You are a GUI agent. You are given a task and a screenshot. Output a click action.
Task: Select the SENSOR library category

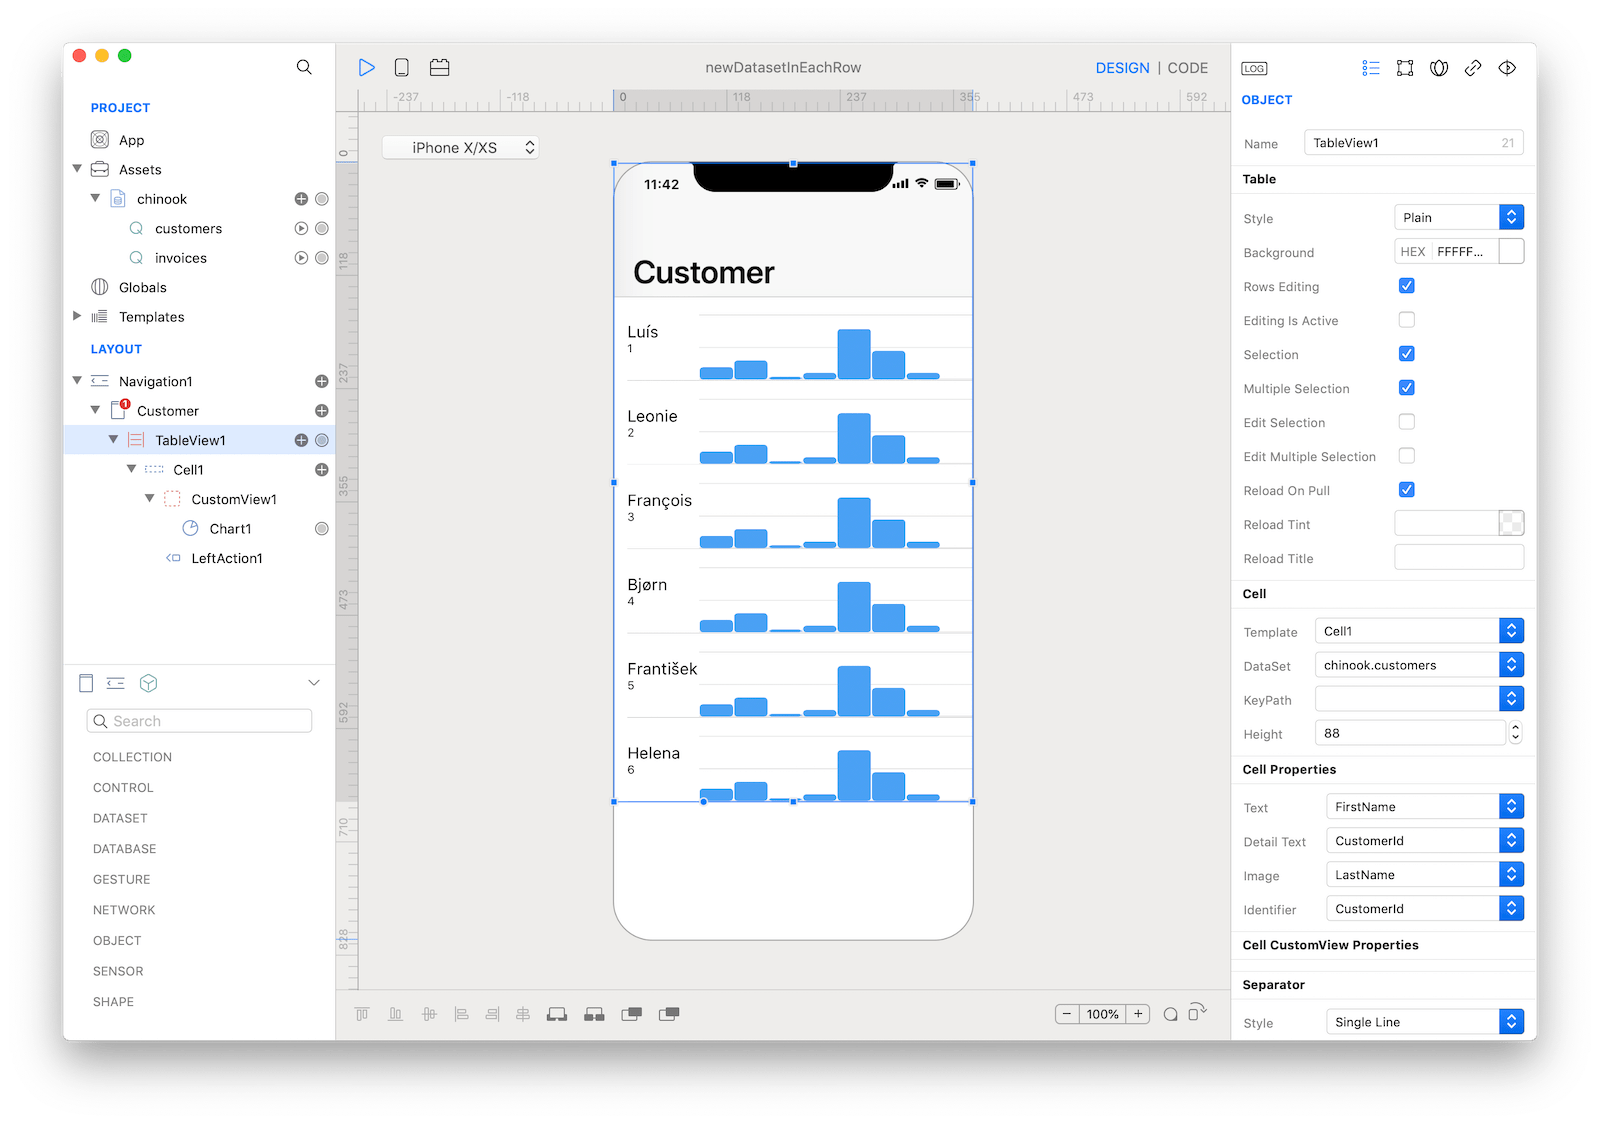(118, 972)
